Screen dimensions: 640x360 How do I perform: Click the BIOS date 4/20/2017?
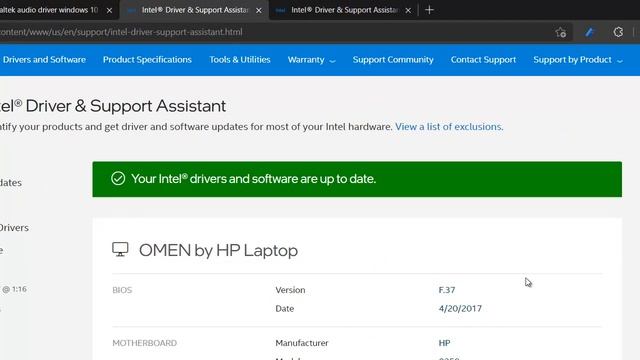(x=460, y=309)
